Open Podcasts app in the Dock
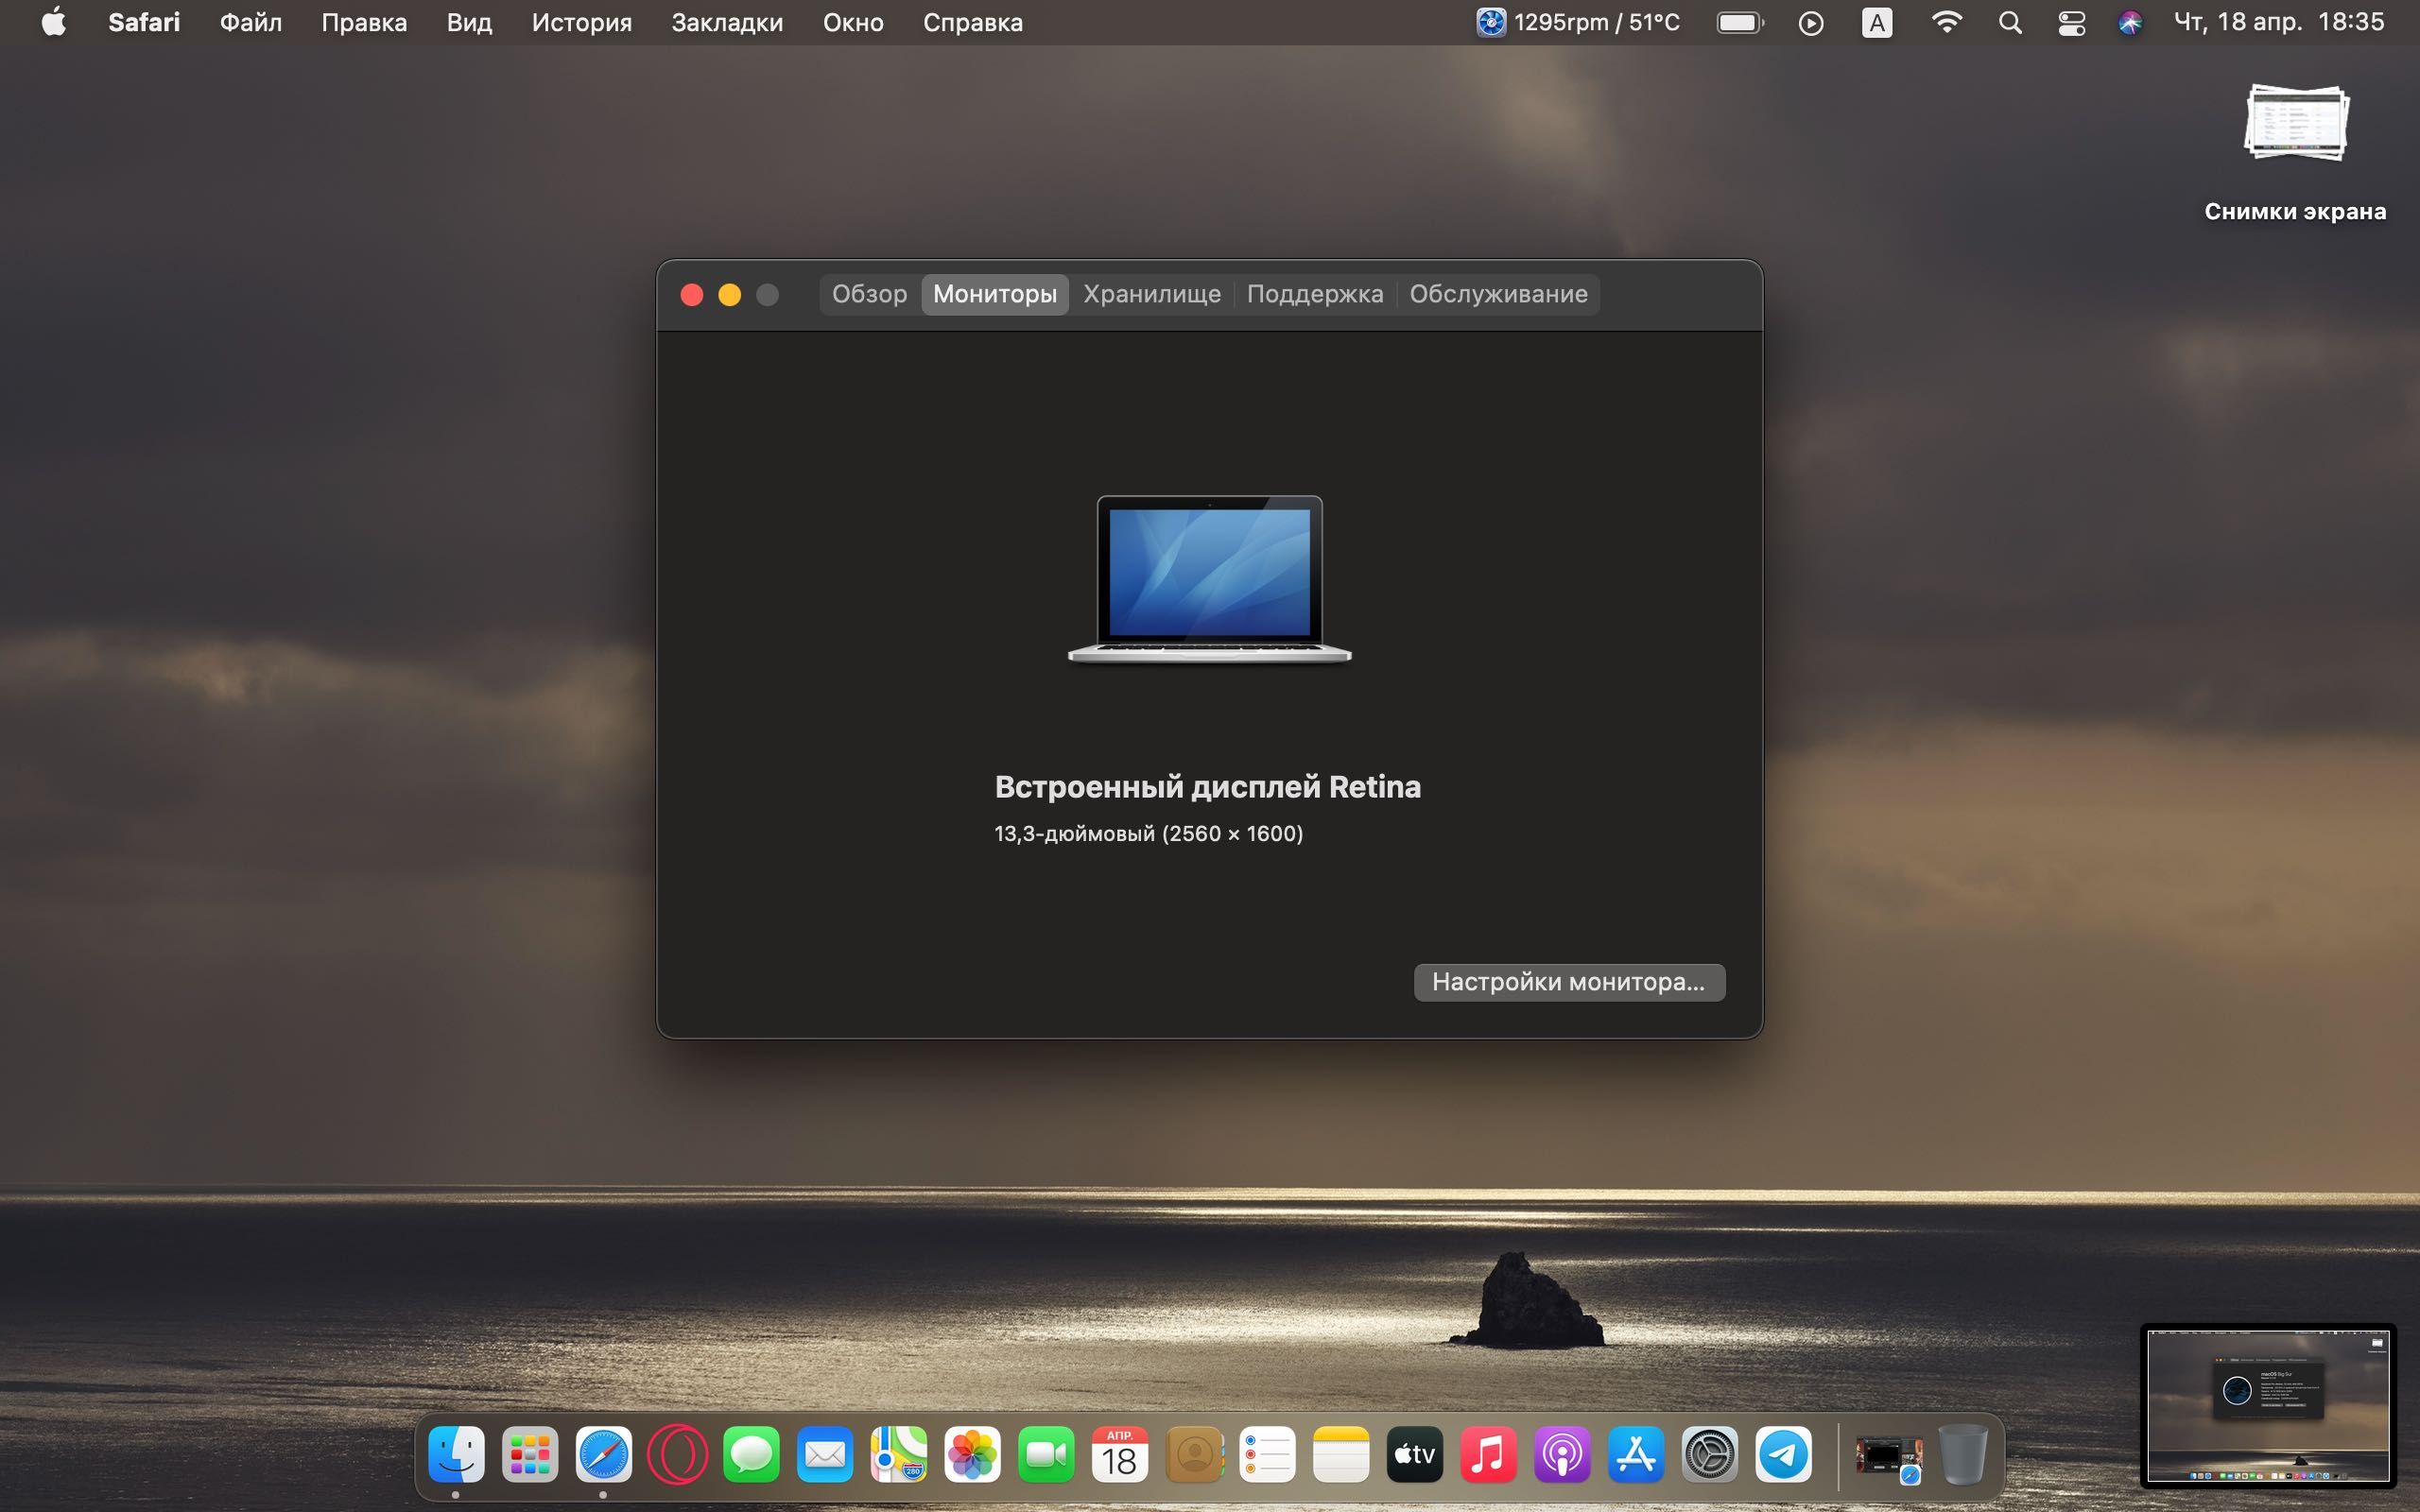Screen dimensions: 2420x1512 coord(1562,1454)
